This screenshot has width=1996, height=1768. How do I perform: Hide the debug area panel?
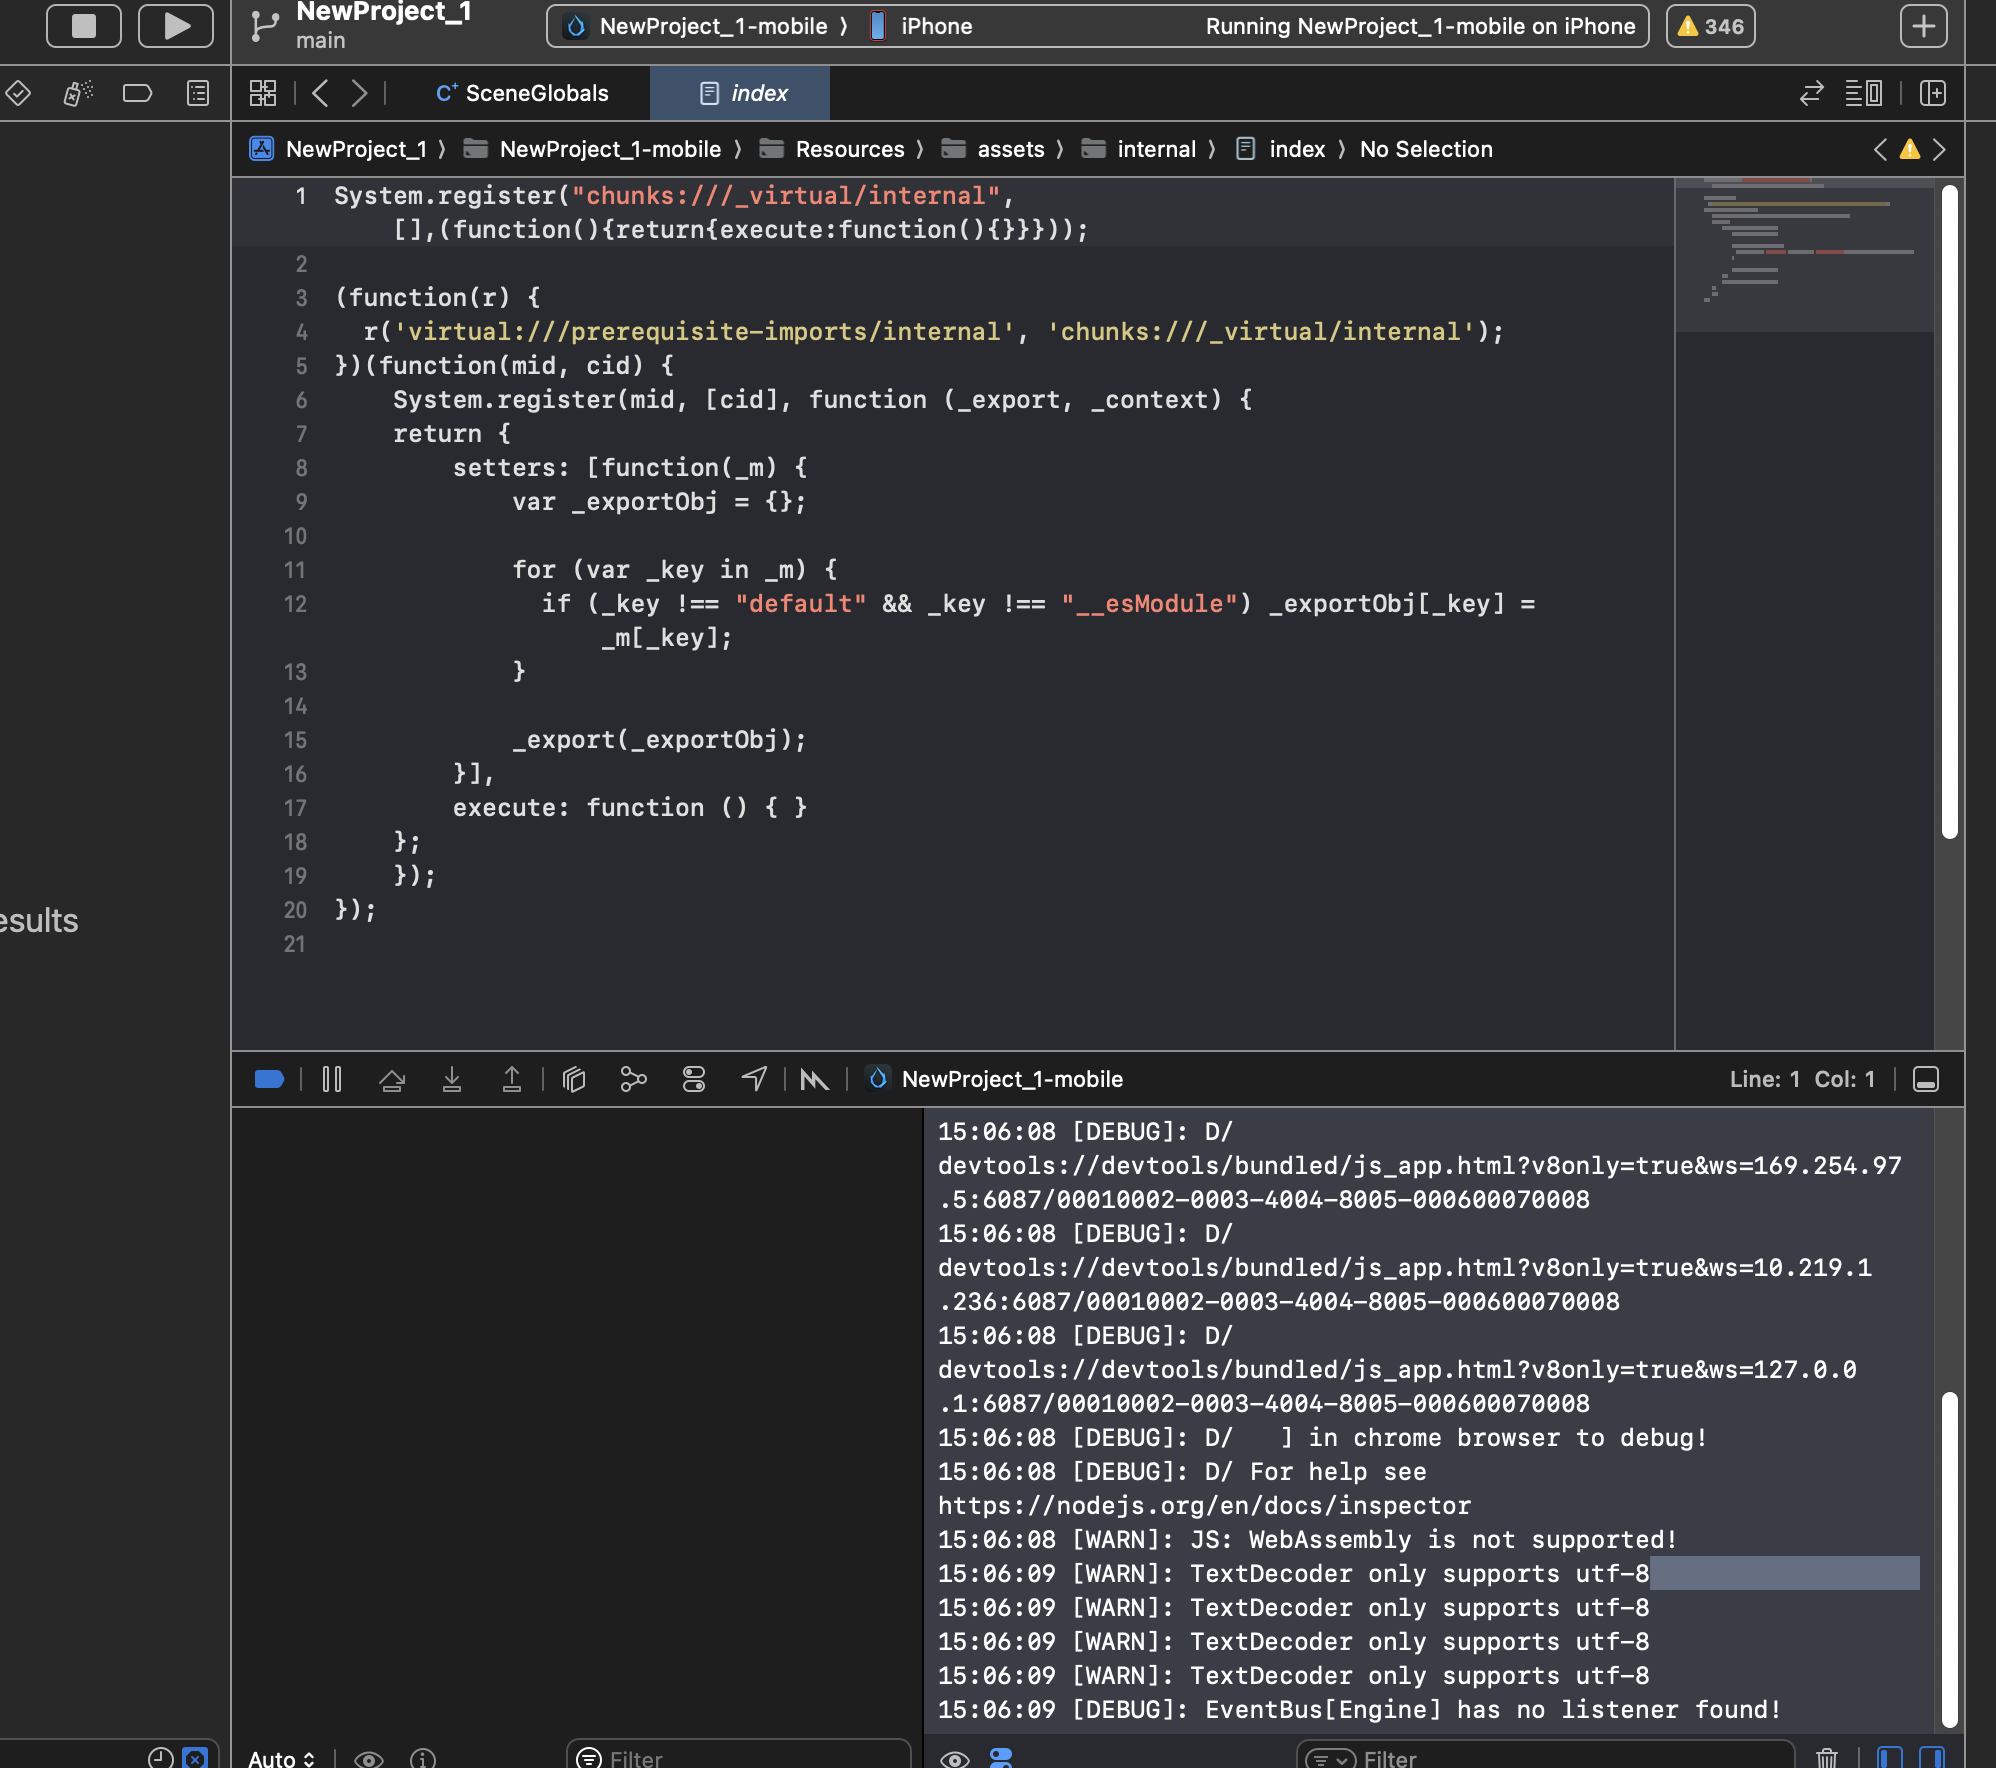1926,1079
